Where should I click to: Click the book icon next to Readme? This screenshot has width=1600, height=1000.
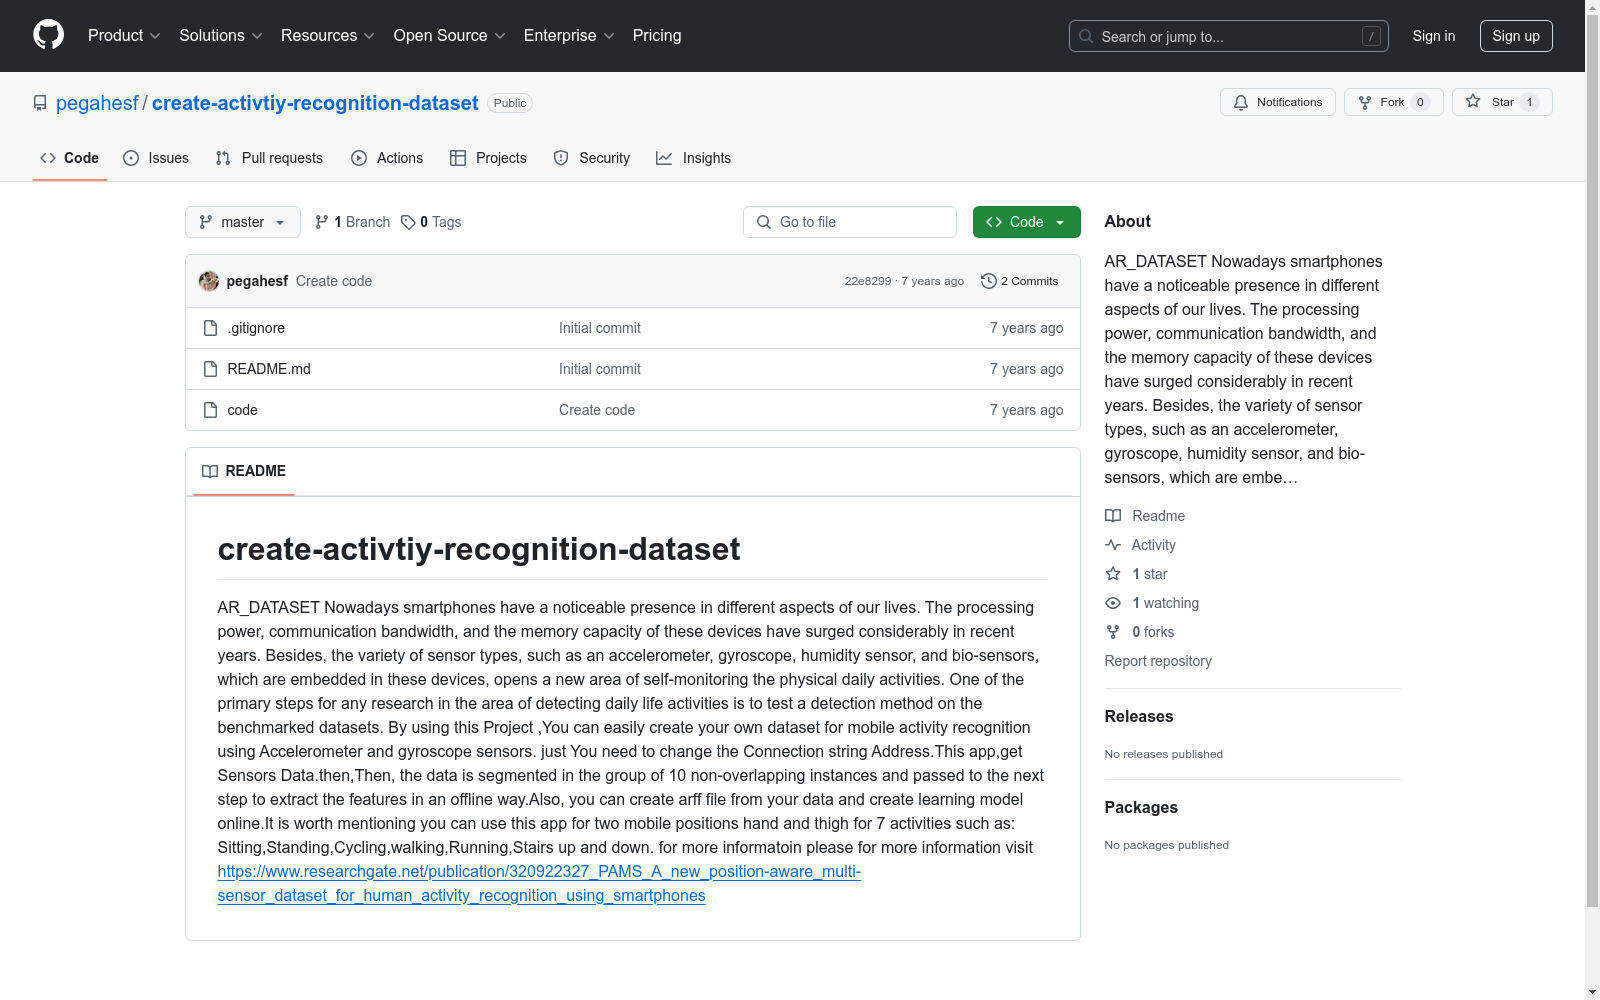[1113, 516]
